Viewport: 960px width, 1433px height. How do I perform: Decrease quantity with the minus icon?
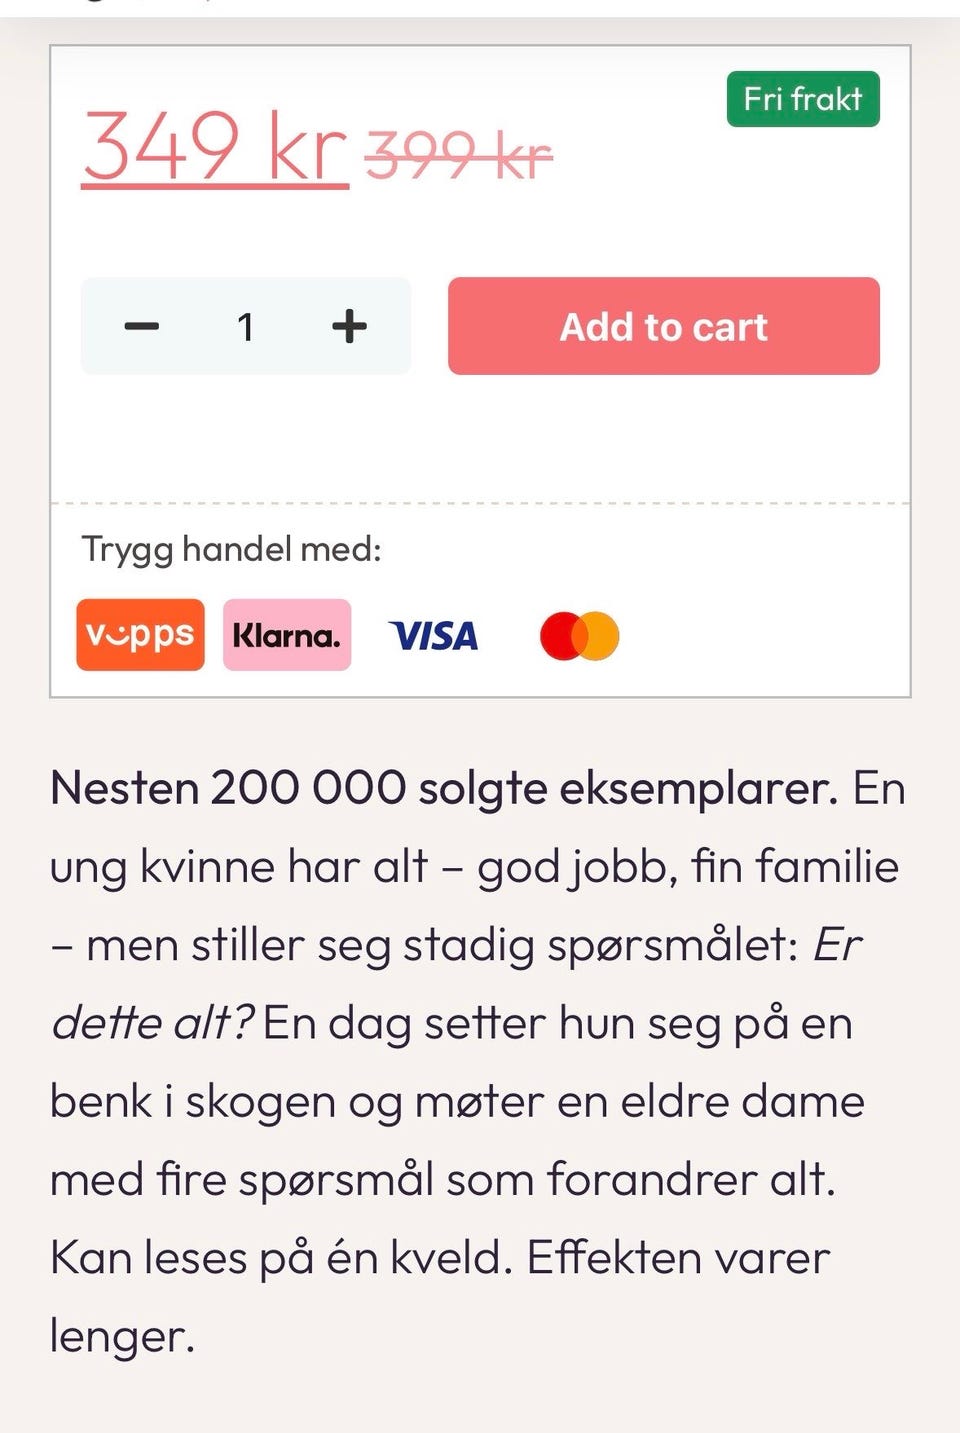pyautogui.click(x=141, y=326)
